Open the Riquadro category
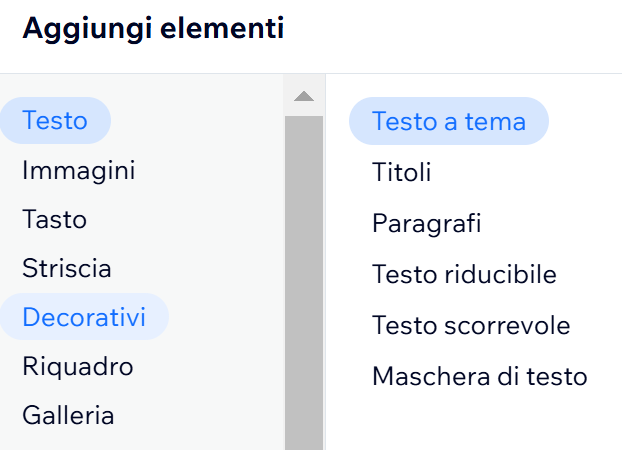This screenshot has width=622, height=450. click(77, 366)
